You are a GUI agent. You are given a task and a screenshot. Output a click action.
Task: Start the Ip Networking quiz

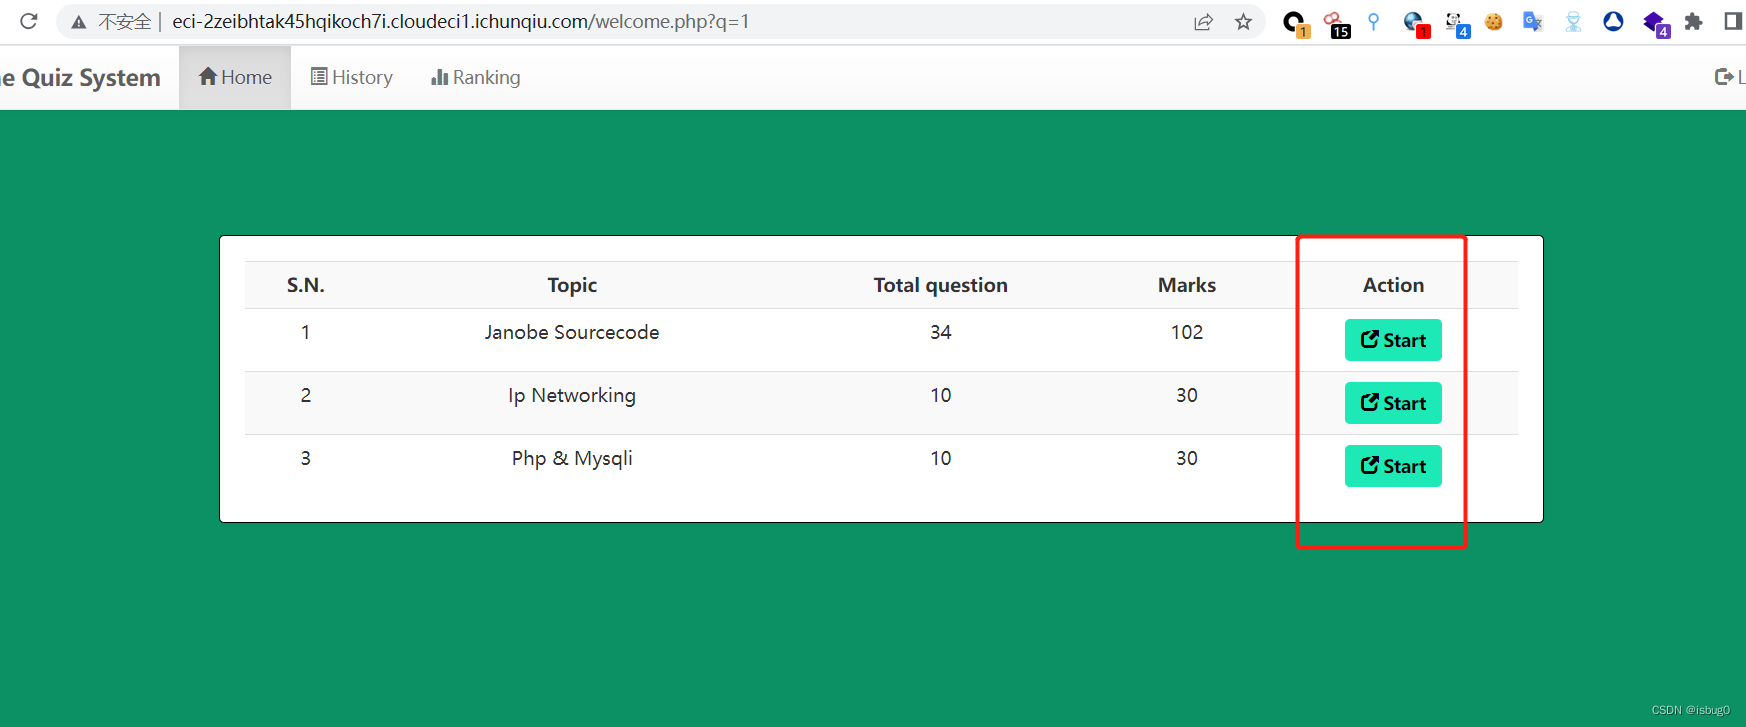pos(1393,403)
